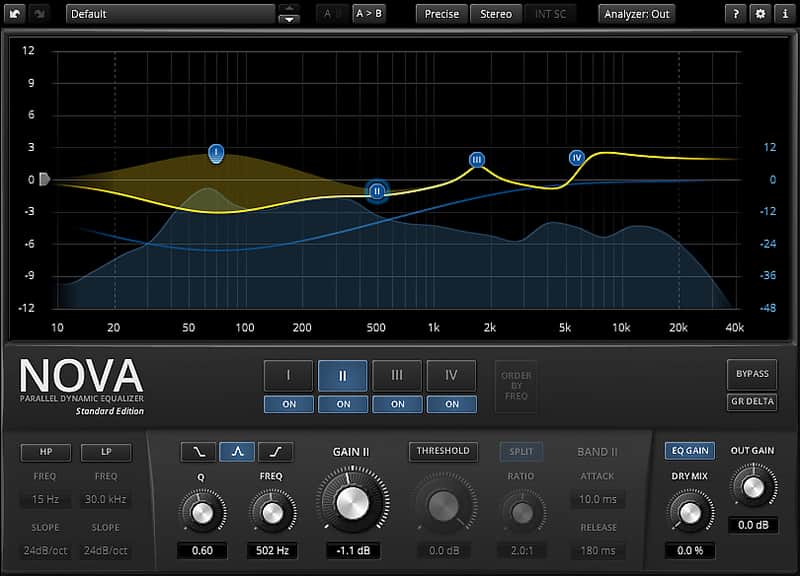Click the Precise quality mode button
This screenshot has height=576, width=800.
[442, 14]
